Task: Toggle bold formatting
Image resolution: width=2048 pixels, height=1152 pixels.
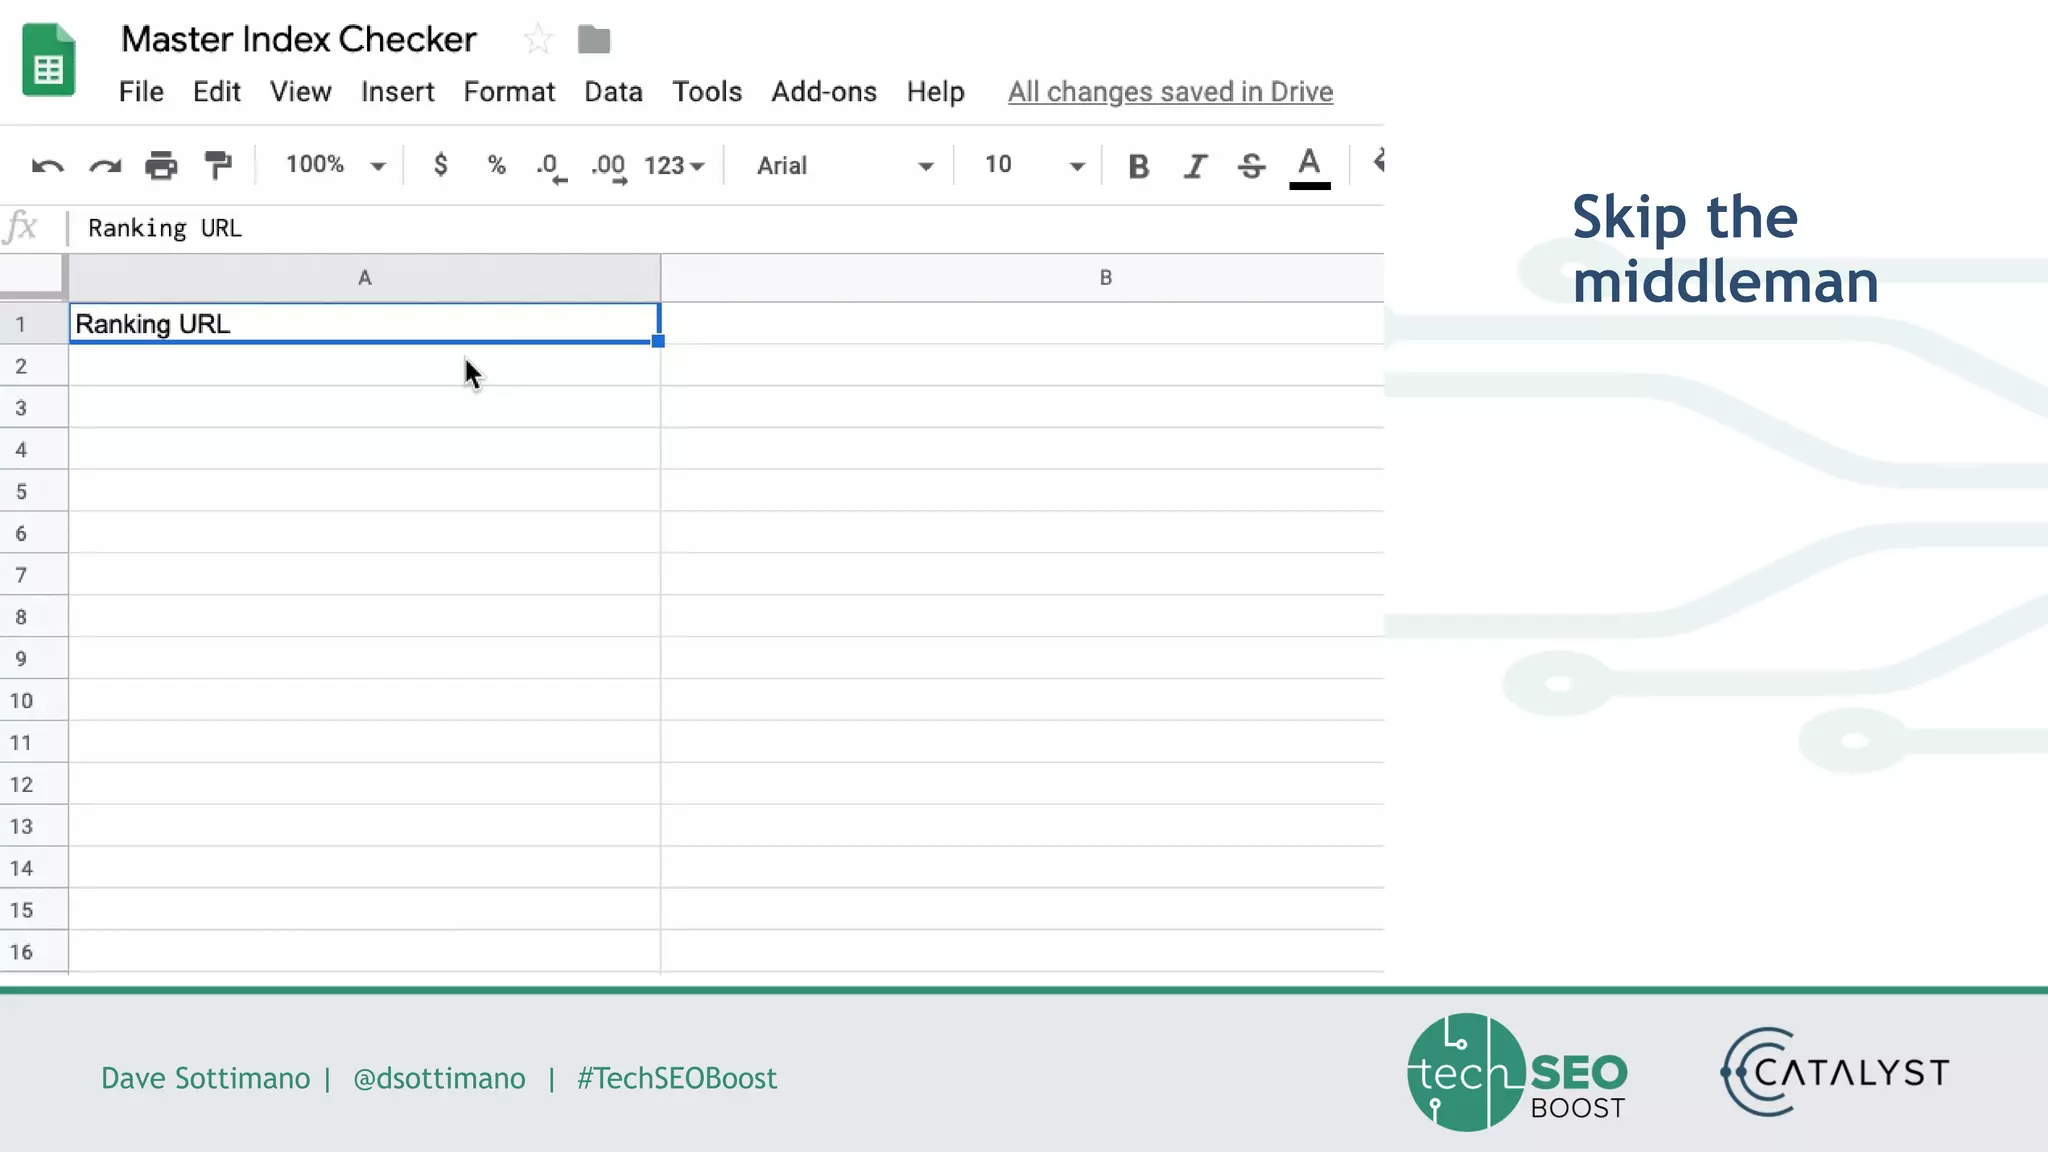Action: tap(1138, 166)
